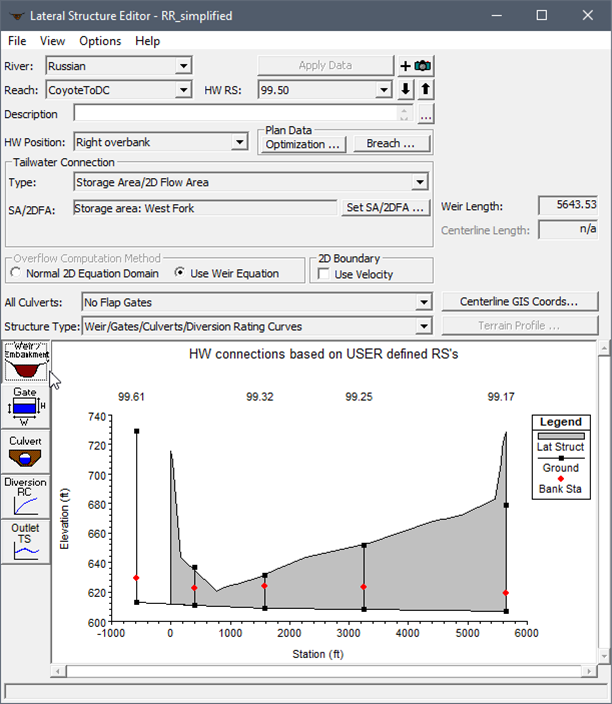Click the plot horizontal scrollbar left arrow
Screen dimensions: 612x704
tap(58, 672)
